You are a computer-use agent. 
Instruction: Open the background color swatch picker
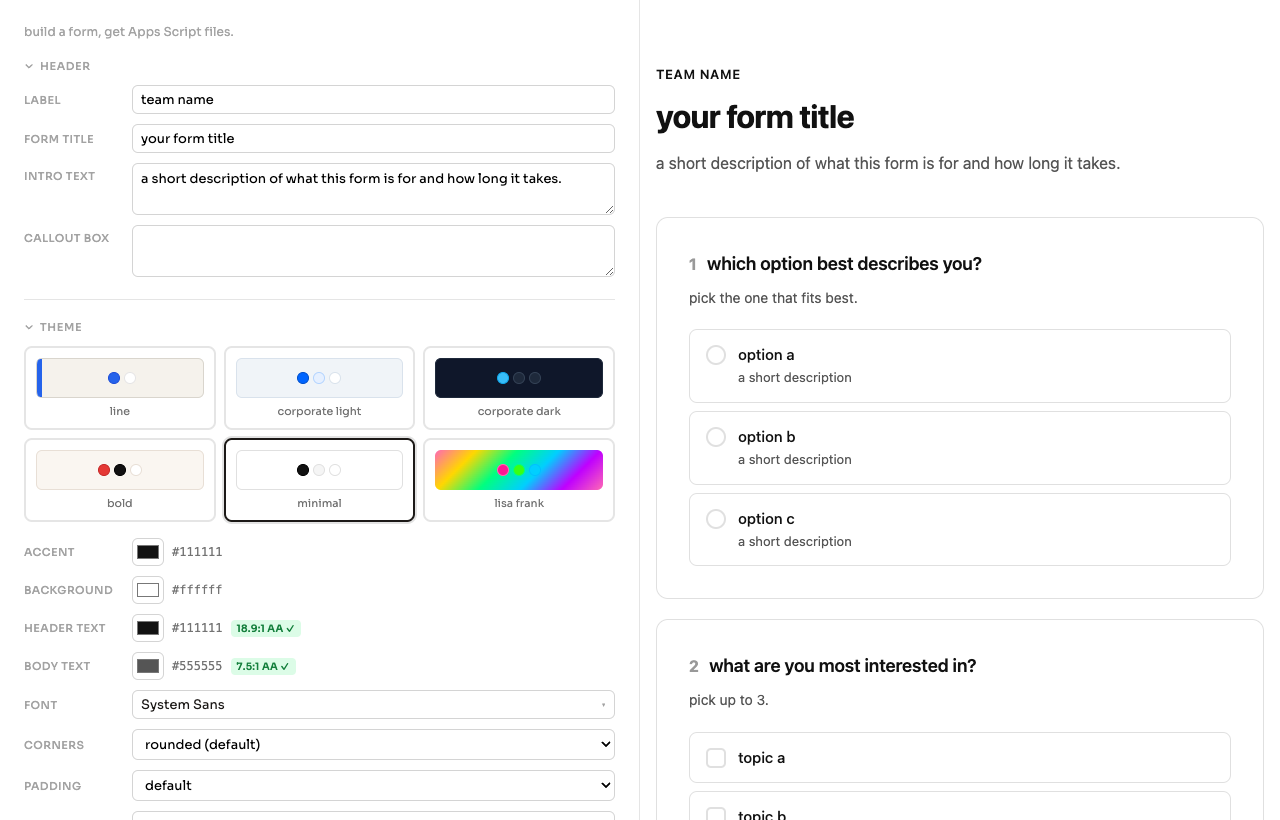(x=148, y=590)
